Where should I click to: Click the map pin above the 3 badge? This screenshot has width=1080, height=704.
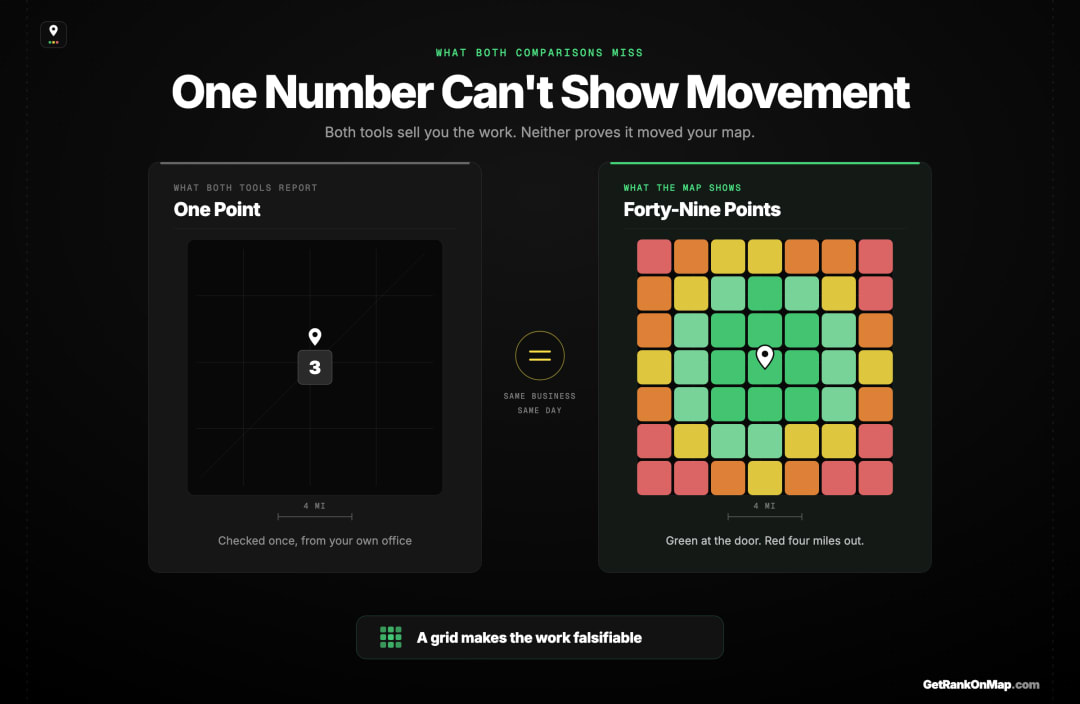(315, 336)
